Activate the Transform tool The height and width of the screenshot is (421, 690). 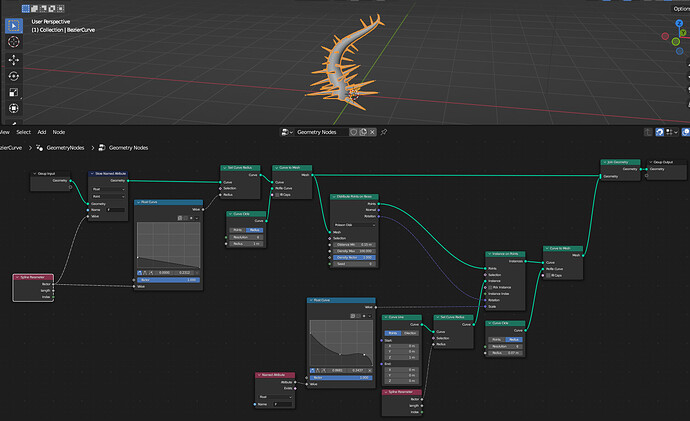tap(14, 109)
